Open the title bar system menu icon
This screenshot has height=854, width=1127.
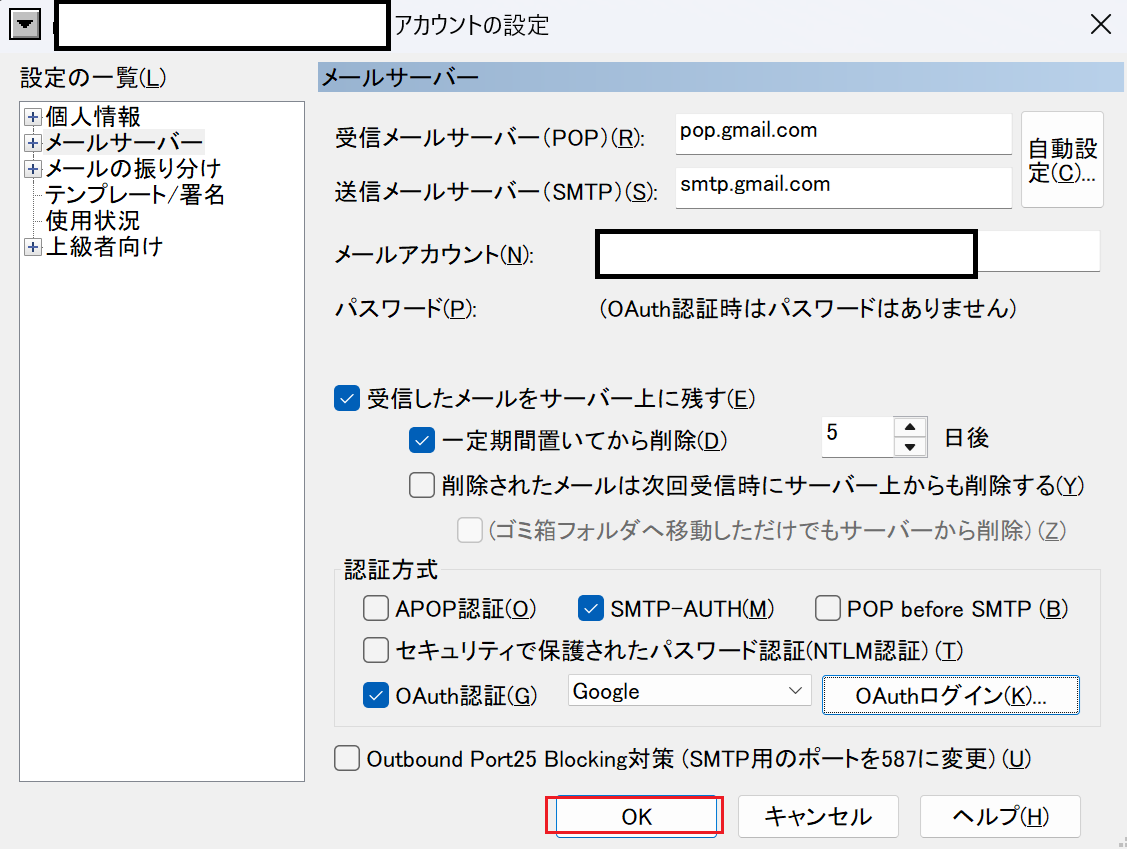(25, 24)
